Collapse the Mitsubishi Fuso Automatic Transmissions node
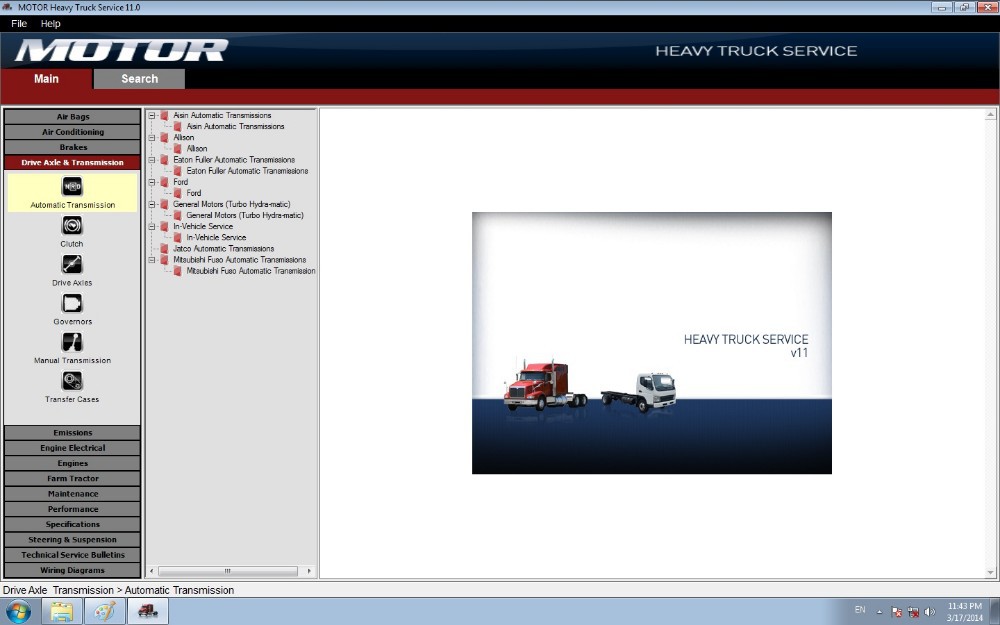 pos(152,260)
